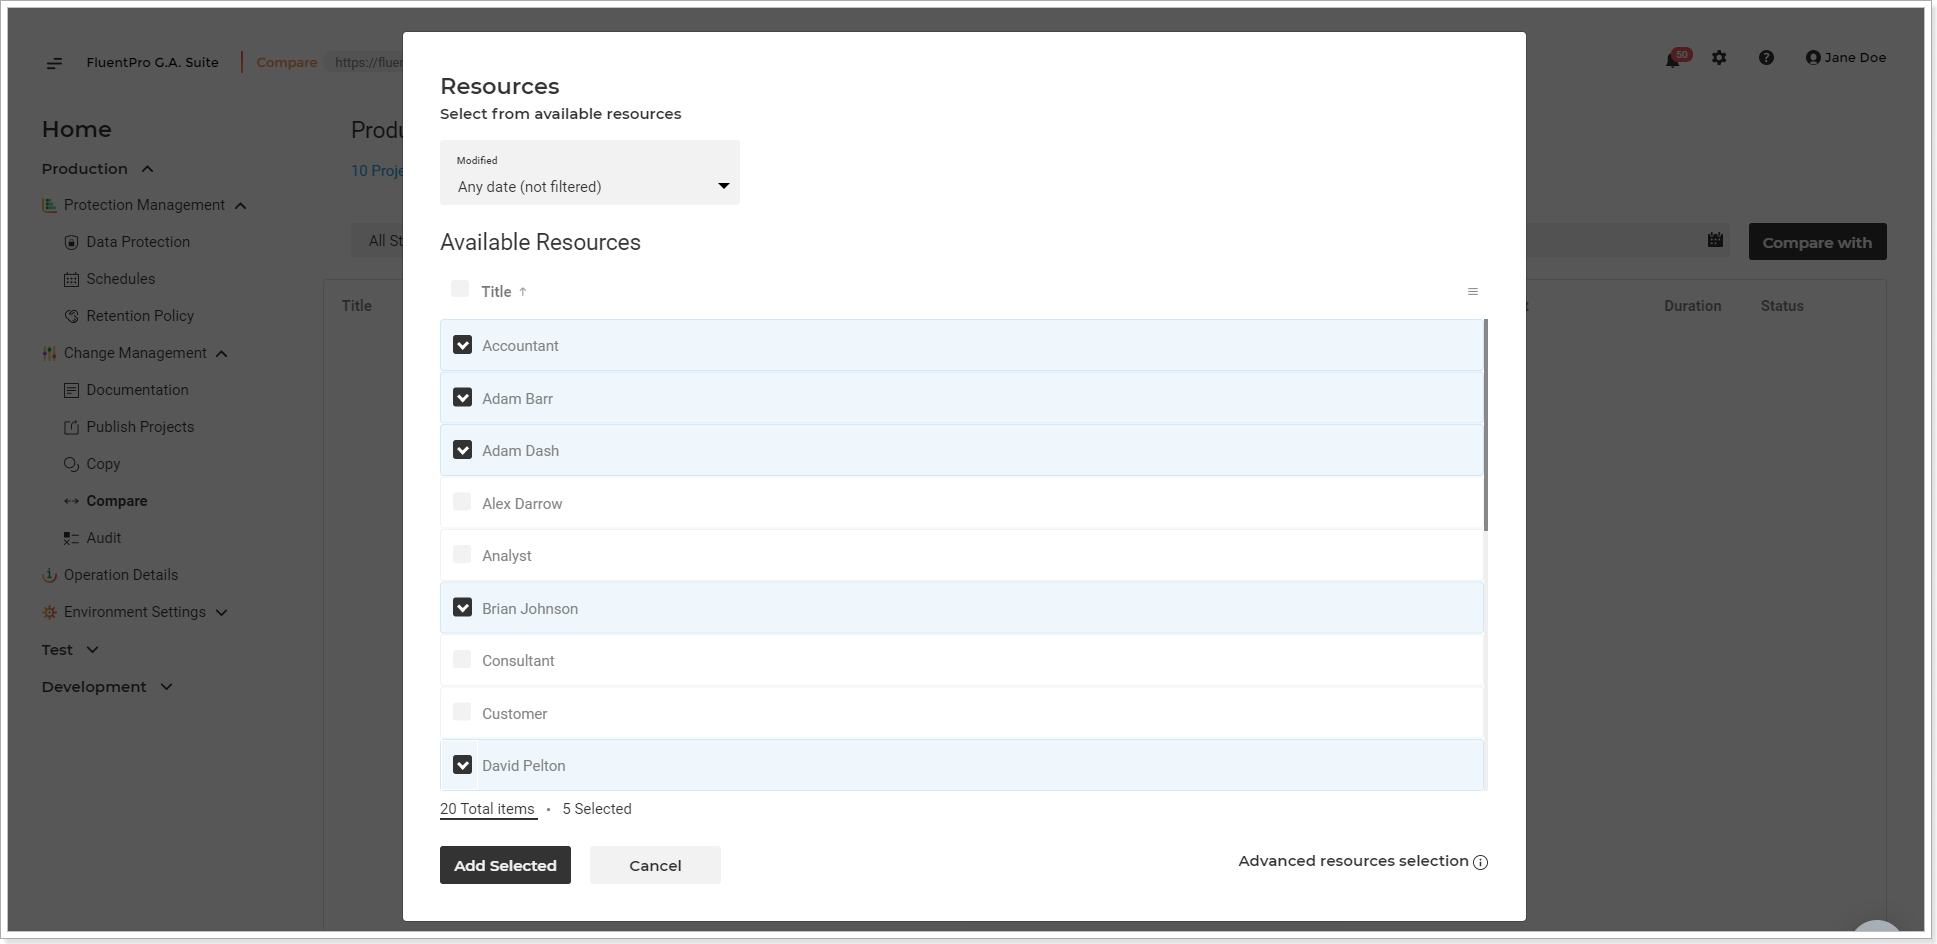Expand Environment Settings chevron
1937x944 pixels.
[222, 612]
